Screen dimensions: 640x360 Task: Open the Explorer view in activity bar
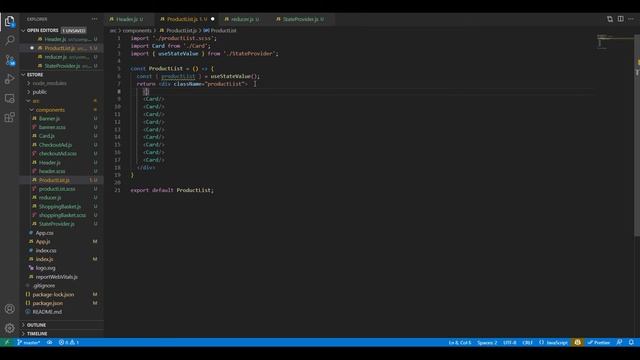(9, 21)
